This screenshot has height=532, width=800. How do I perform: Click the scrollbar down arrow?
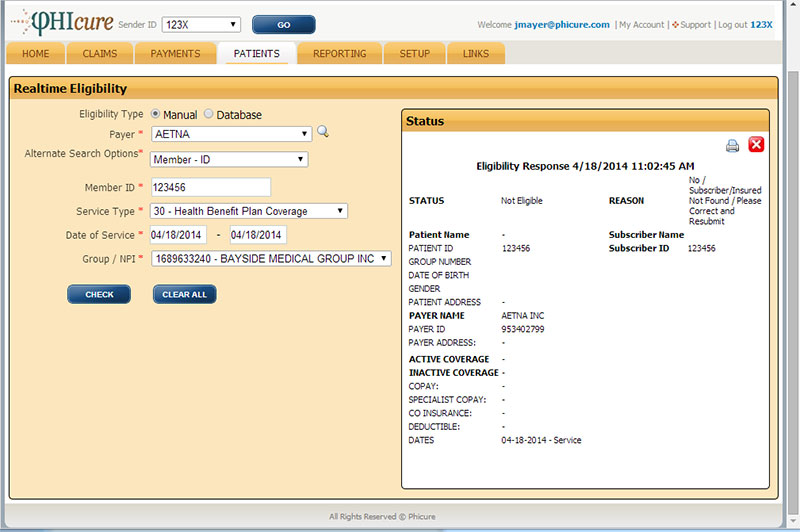click(x=793, y=521)
